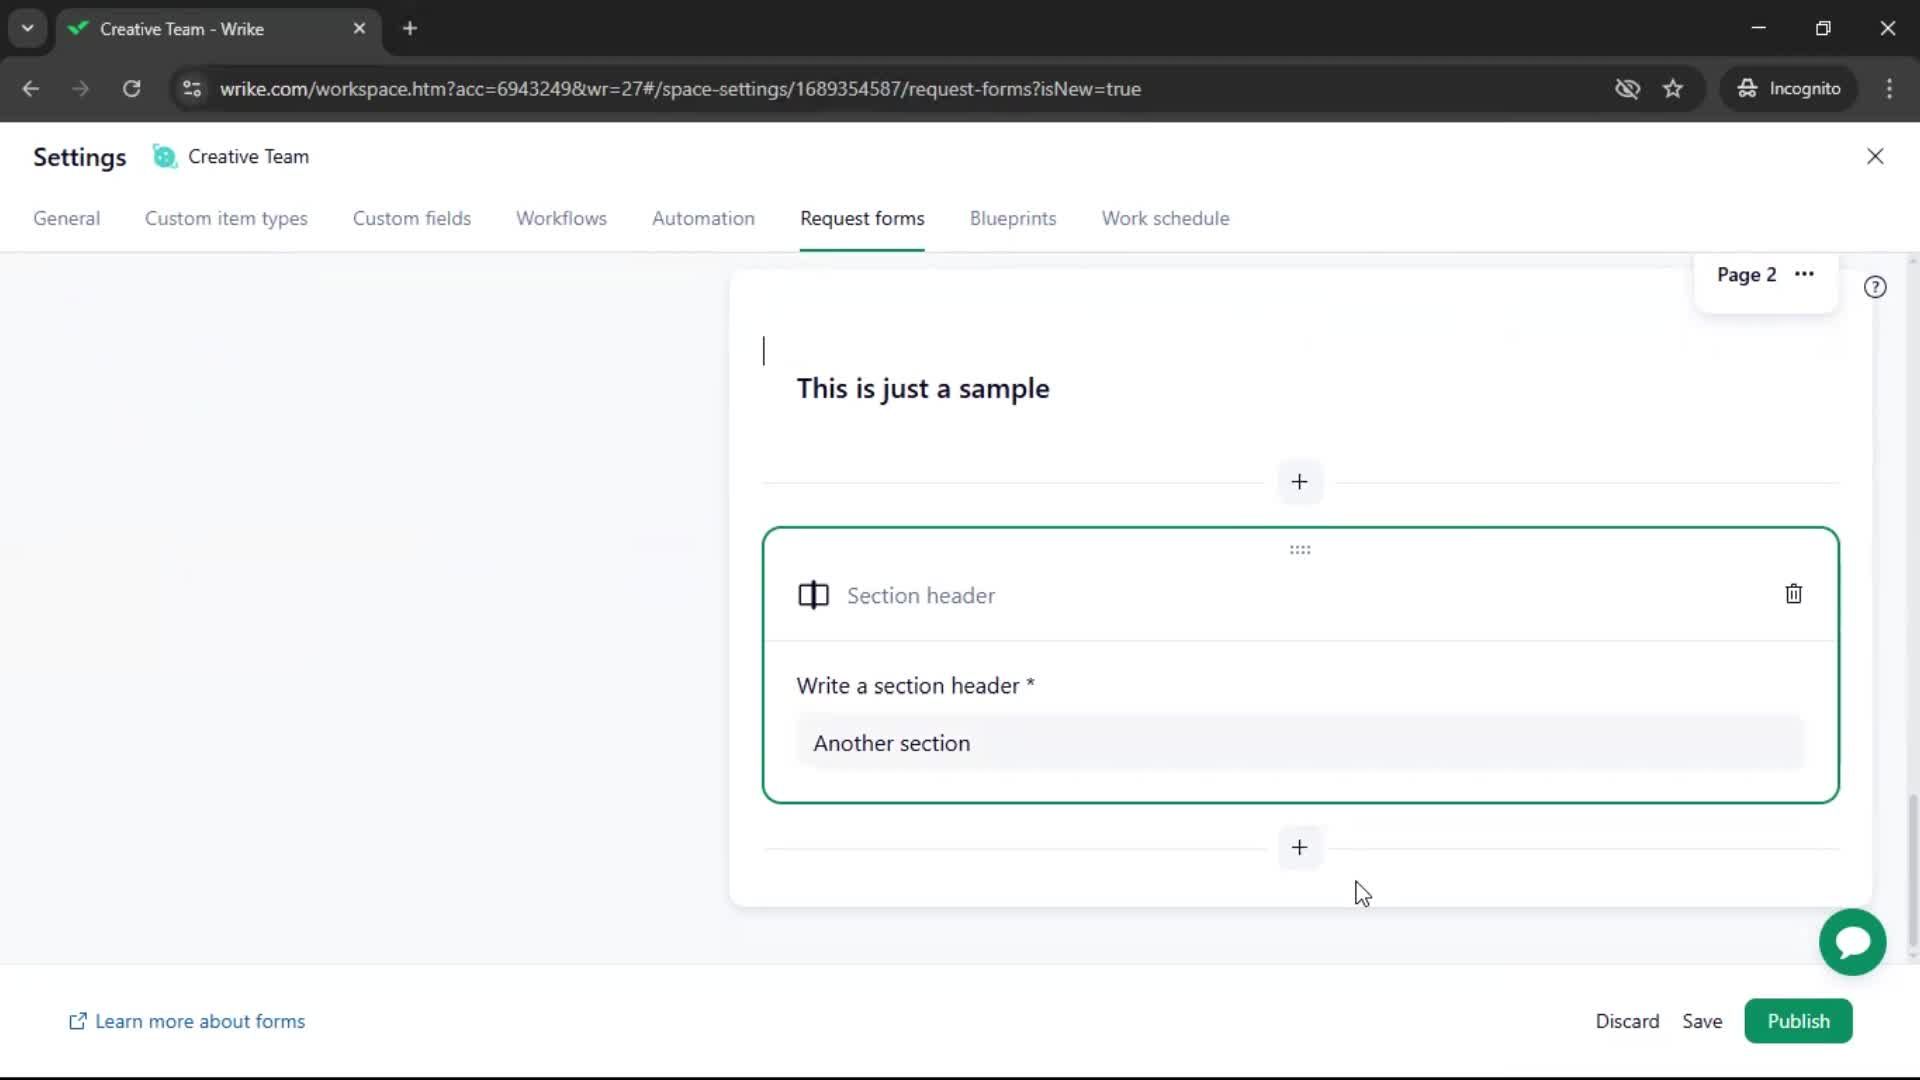Screen dimensions: 1920x1080
Task: Click the 'Section header' block title
Action: tap(921, 595)
